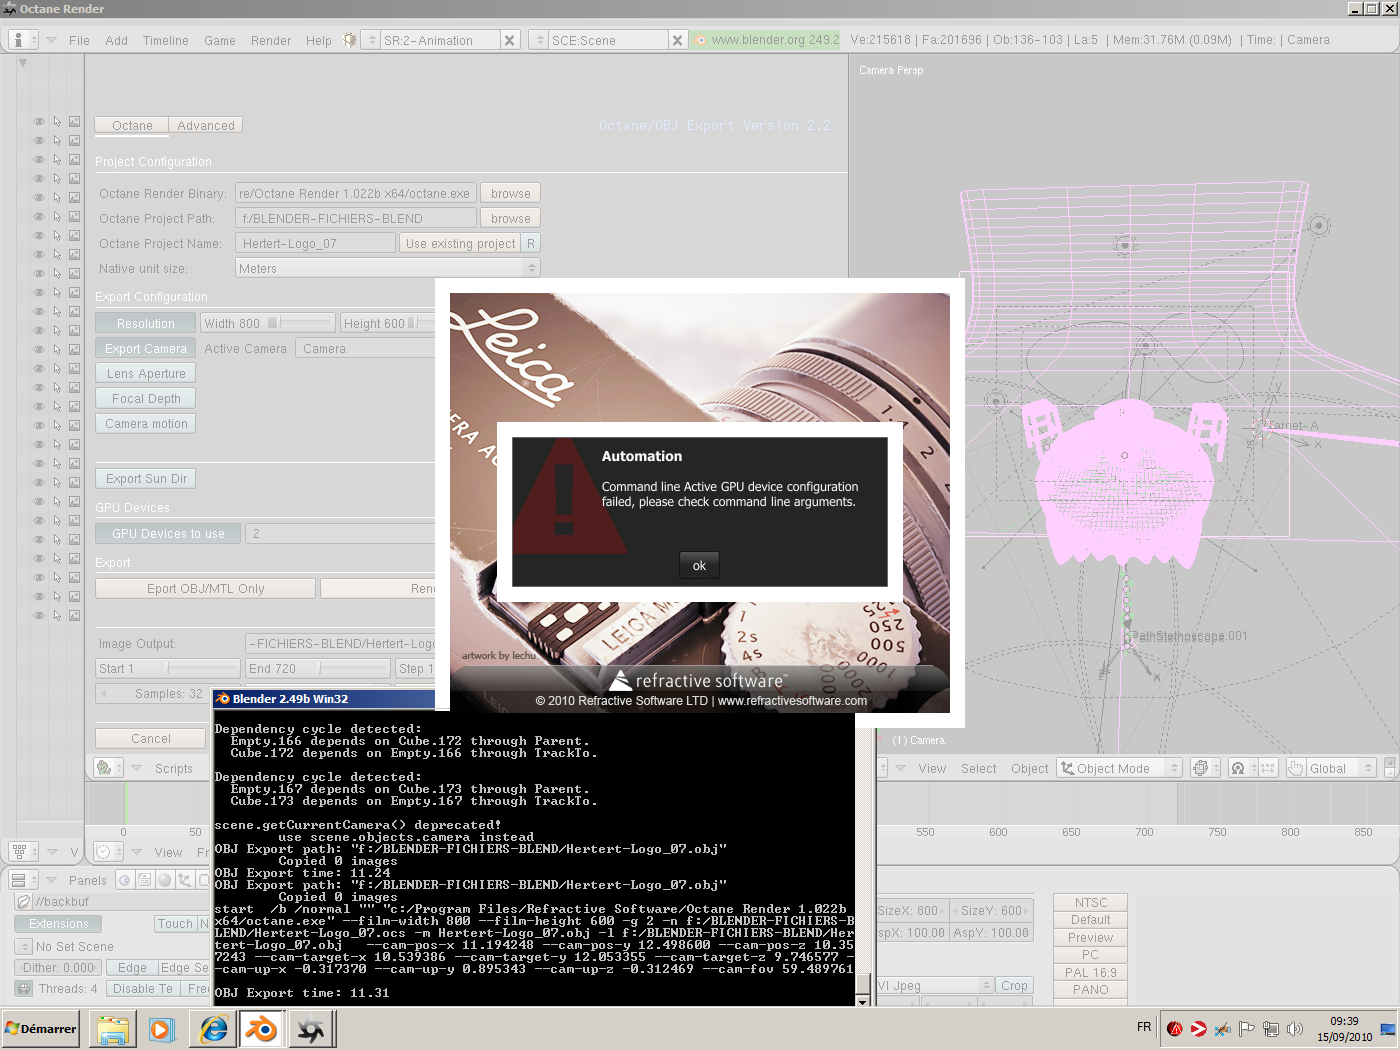
Task: Select the Script context button in Panels header
Action: (145, 880)
